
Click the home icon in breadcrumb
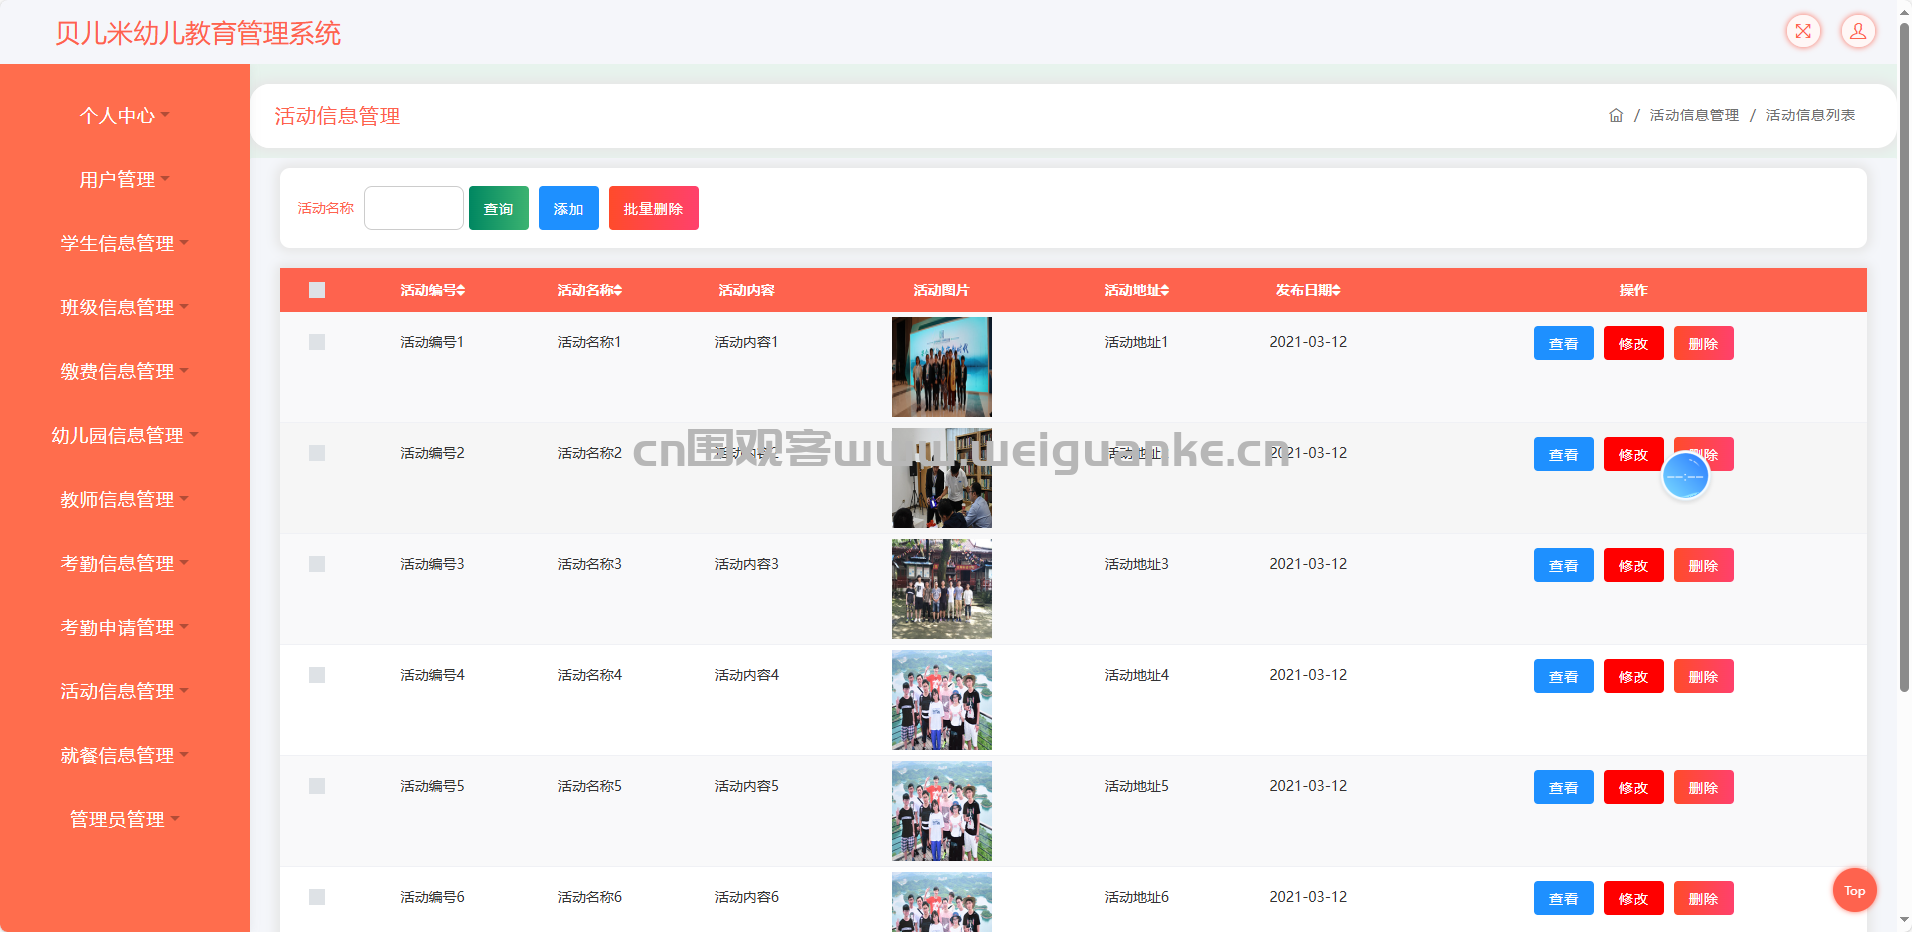coord(1615,116)
